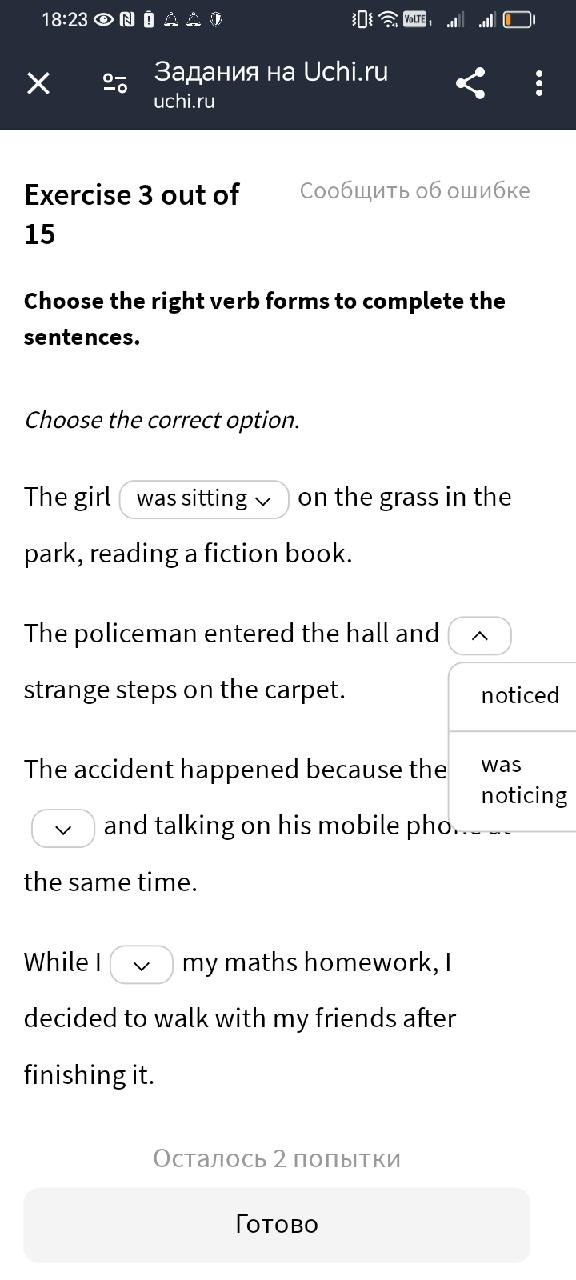The width and height of the screenshot is (576, 1280).
Task: Click the 'Готово' button
Action: 277,1224
